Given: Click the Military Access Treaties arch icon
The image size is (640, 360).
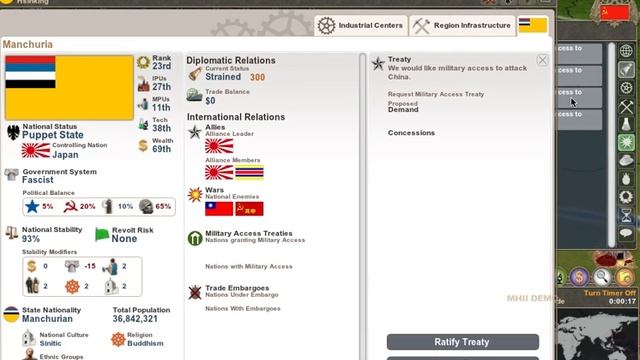Looking at the screenshot, I should click(x=195, y=238).
